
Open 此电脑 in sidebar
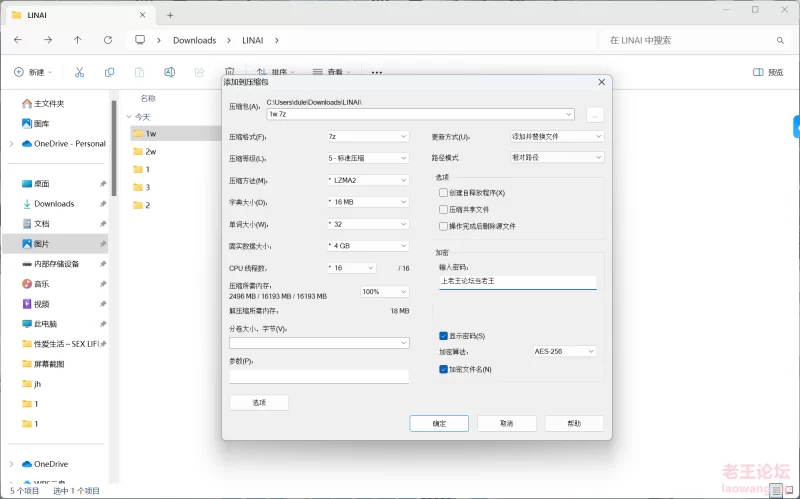39,324
